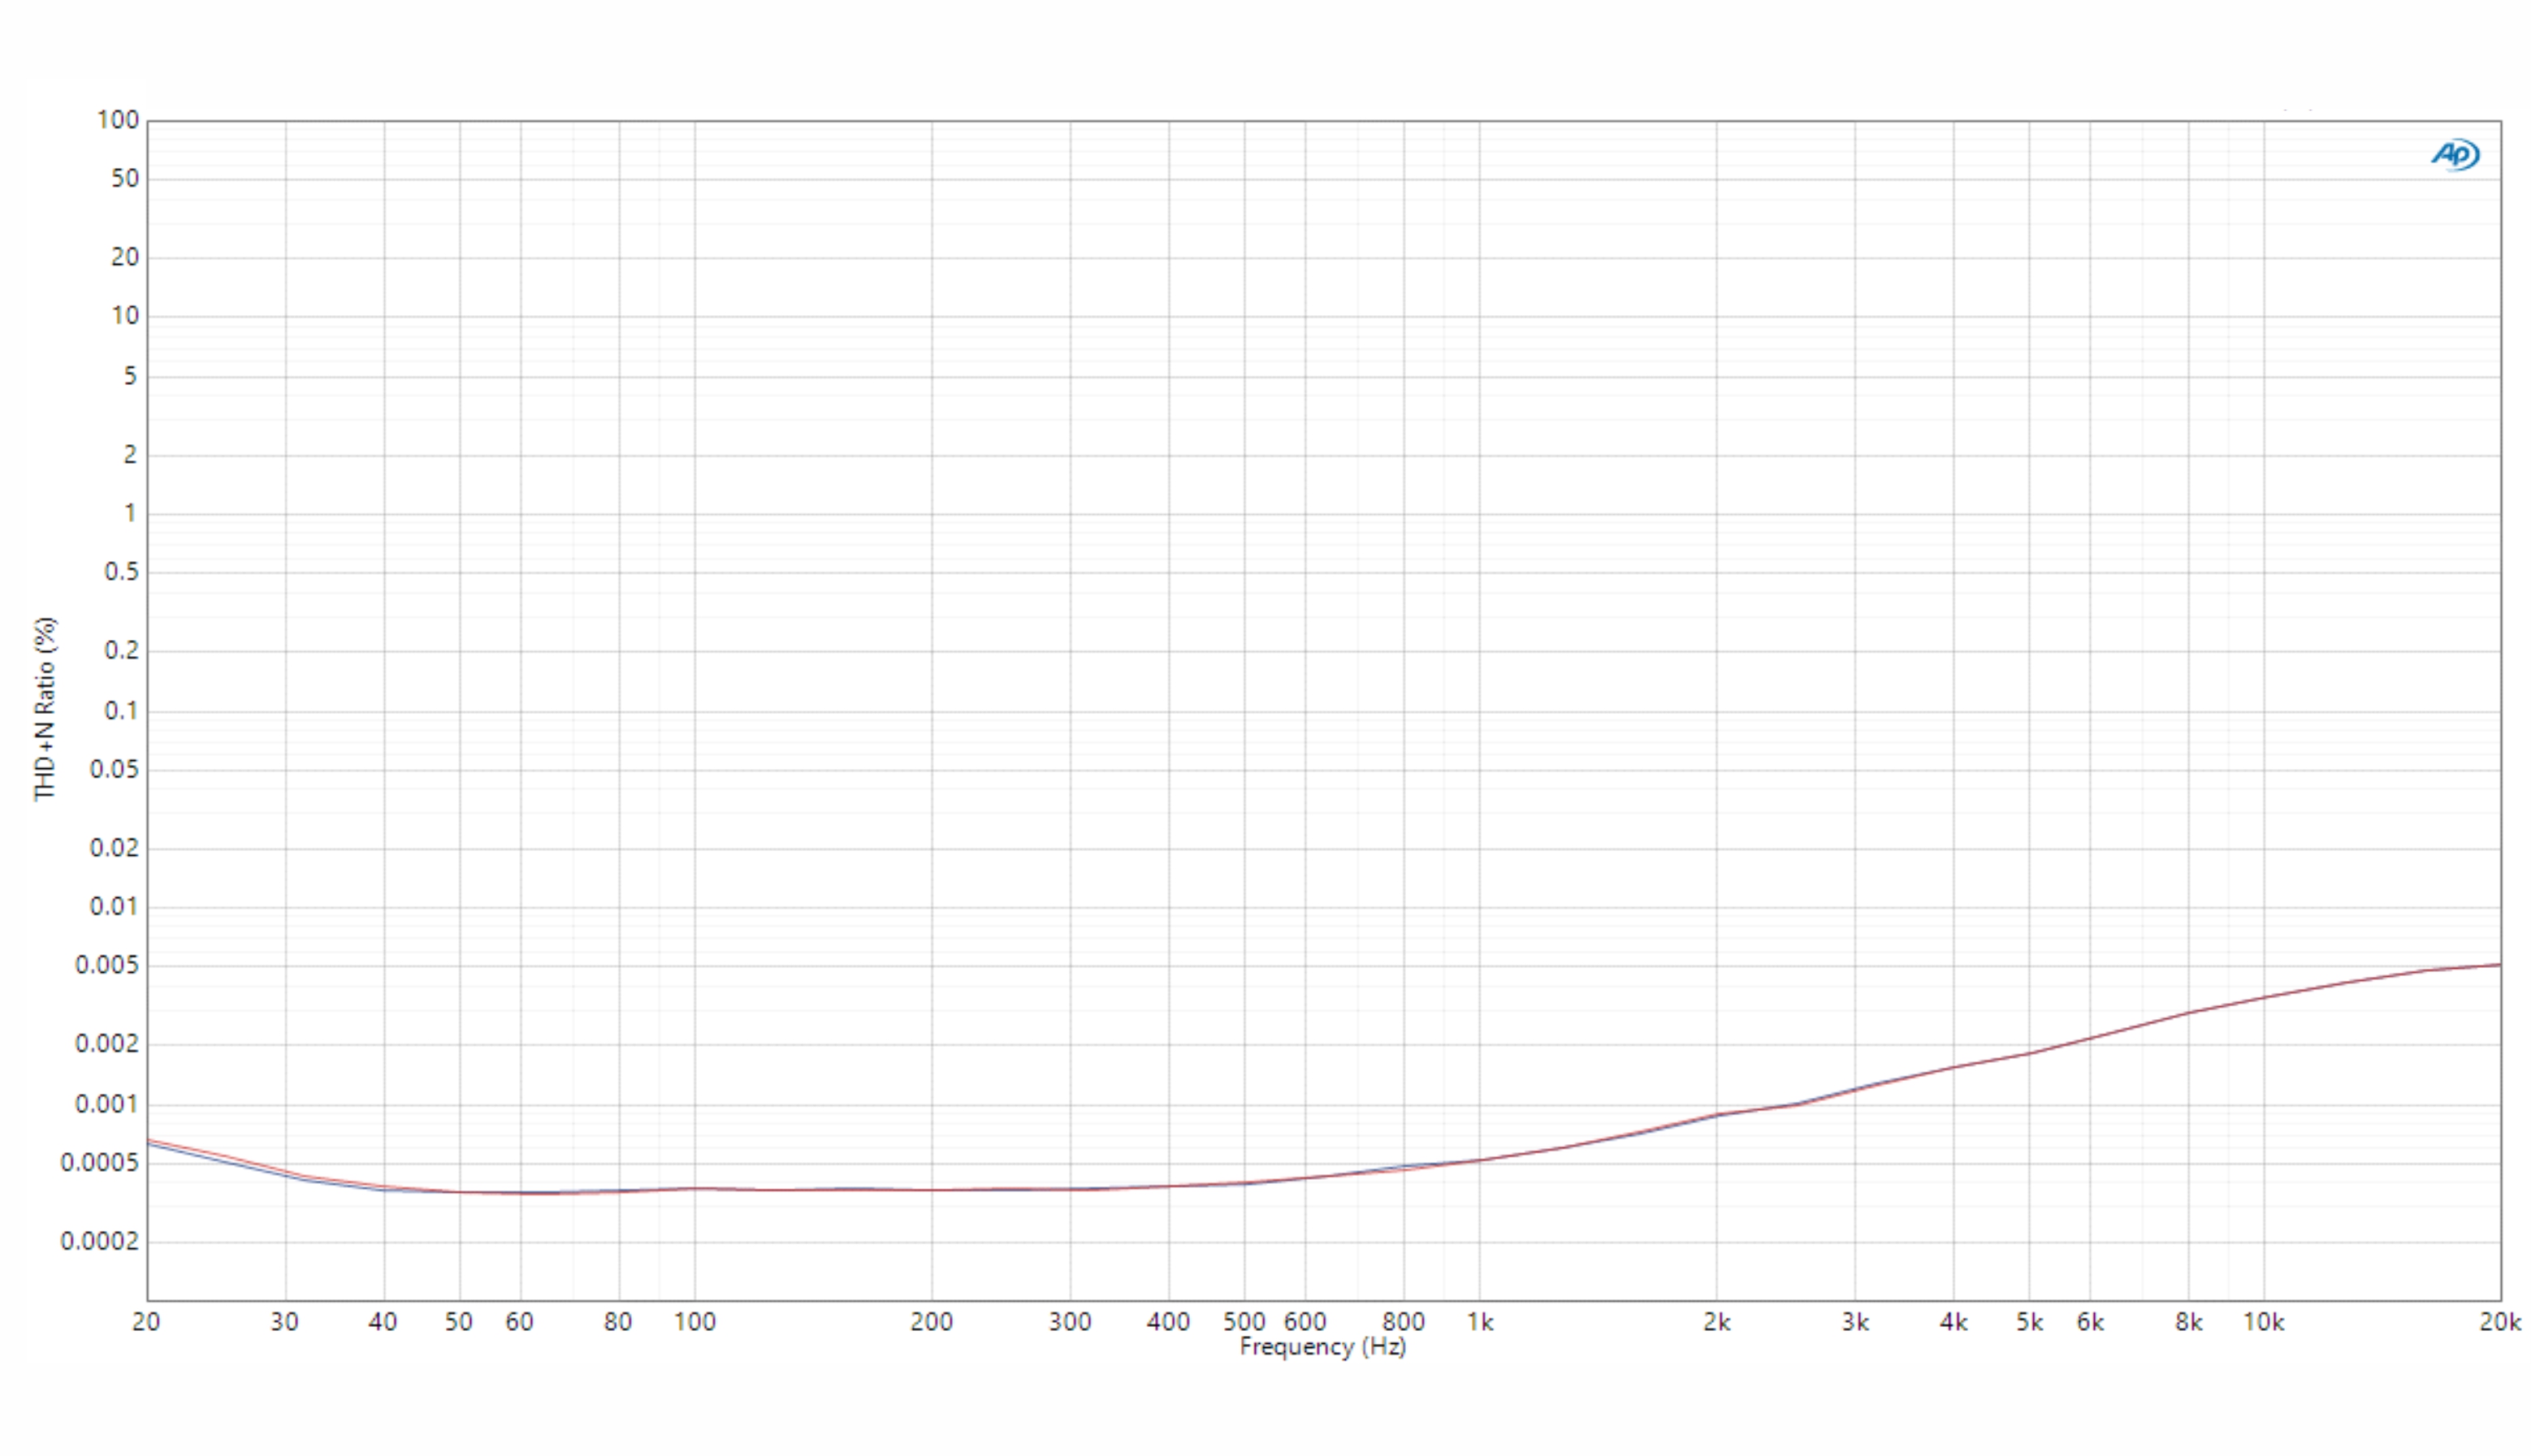Select the '0.2' vertical axis value
Screen dimensions: 2531x1456
point(122,651)
